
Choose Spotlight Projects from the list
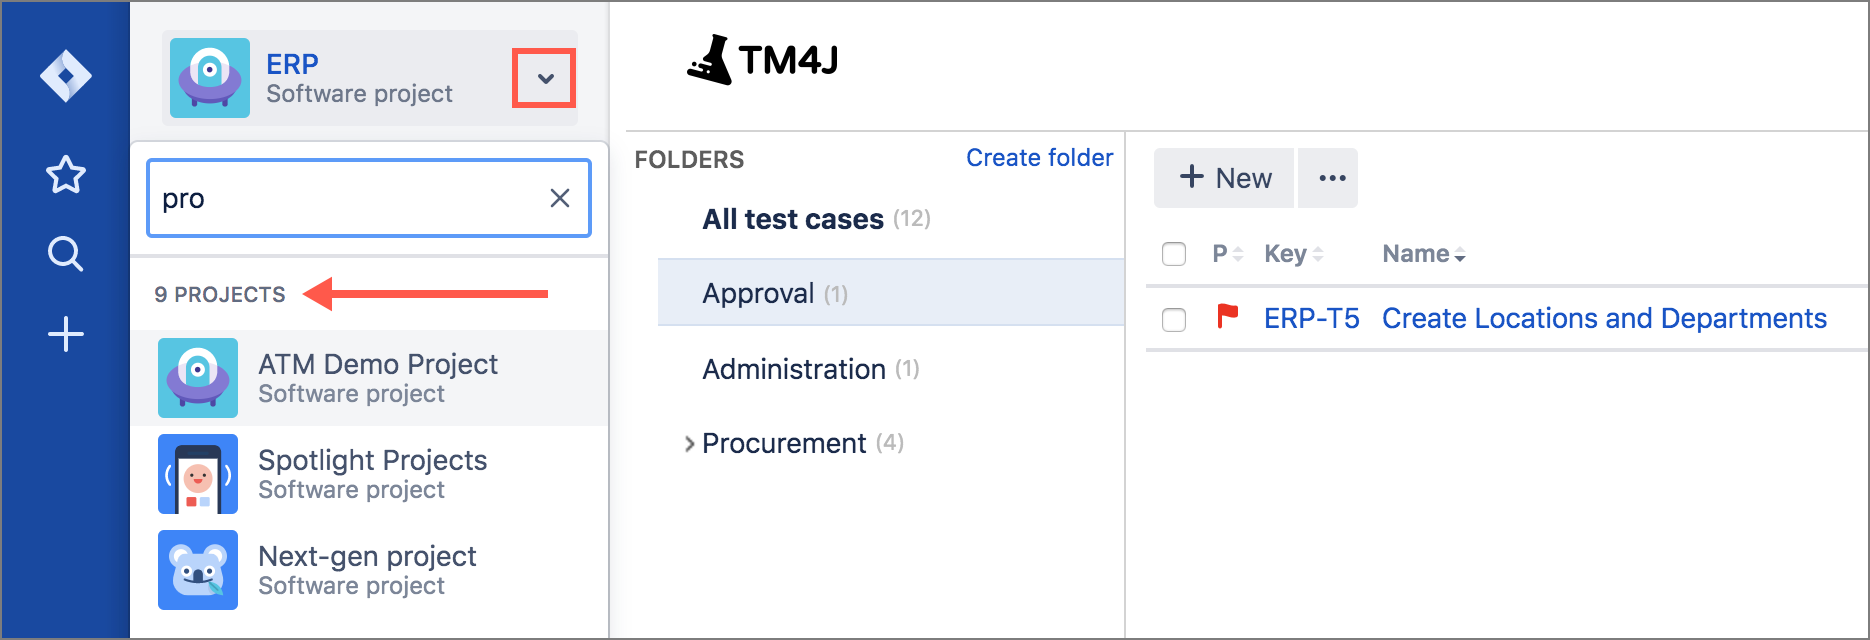point(370,474)
